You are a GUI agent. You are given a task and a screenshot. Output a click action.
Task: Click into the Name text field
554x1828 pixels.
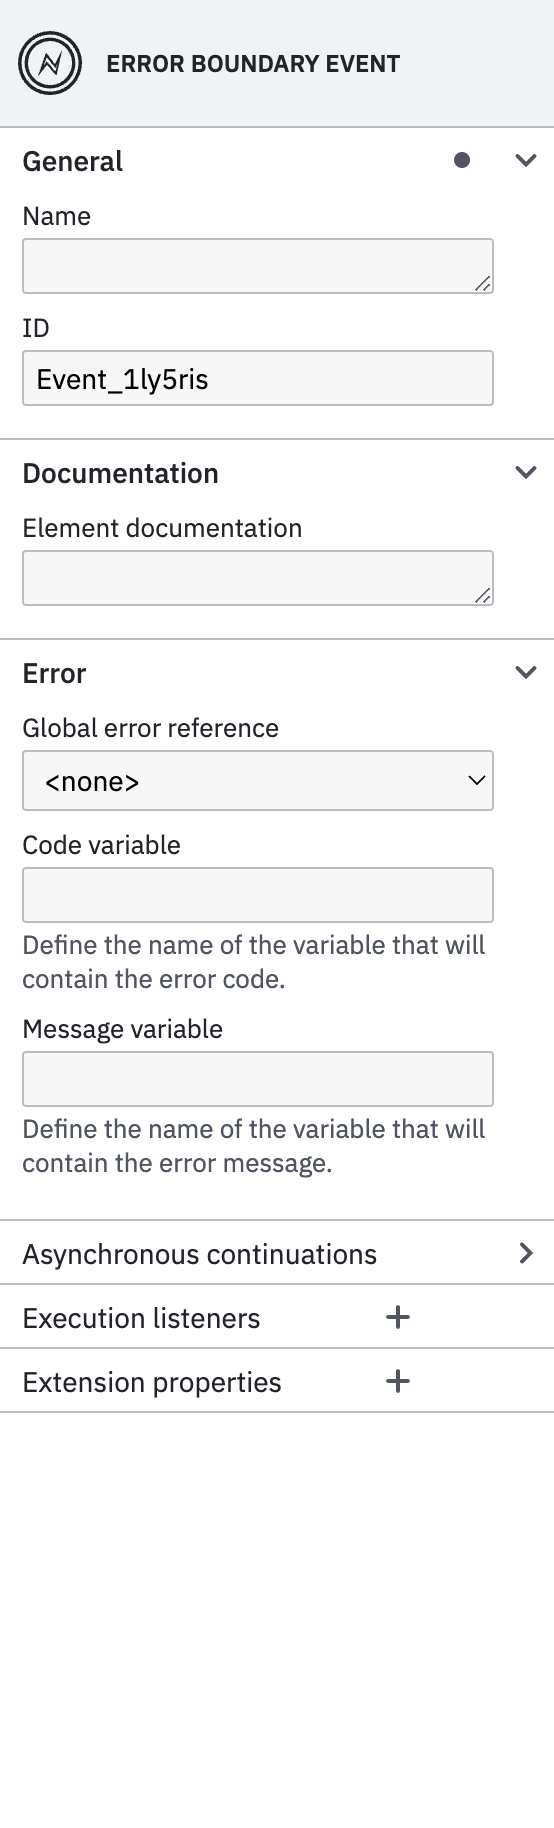point(258,266)
